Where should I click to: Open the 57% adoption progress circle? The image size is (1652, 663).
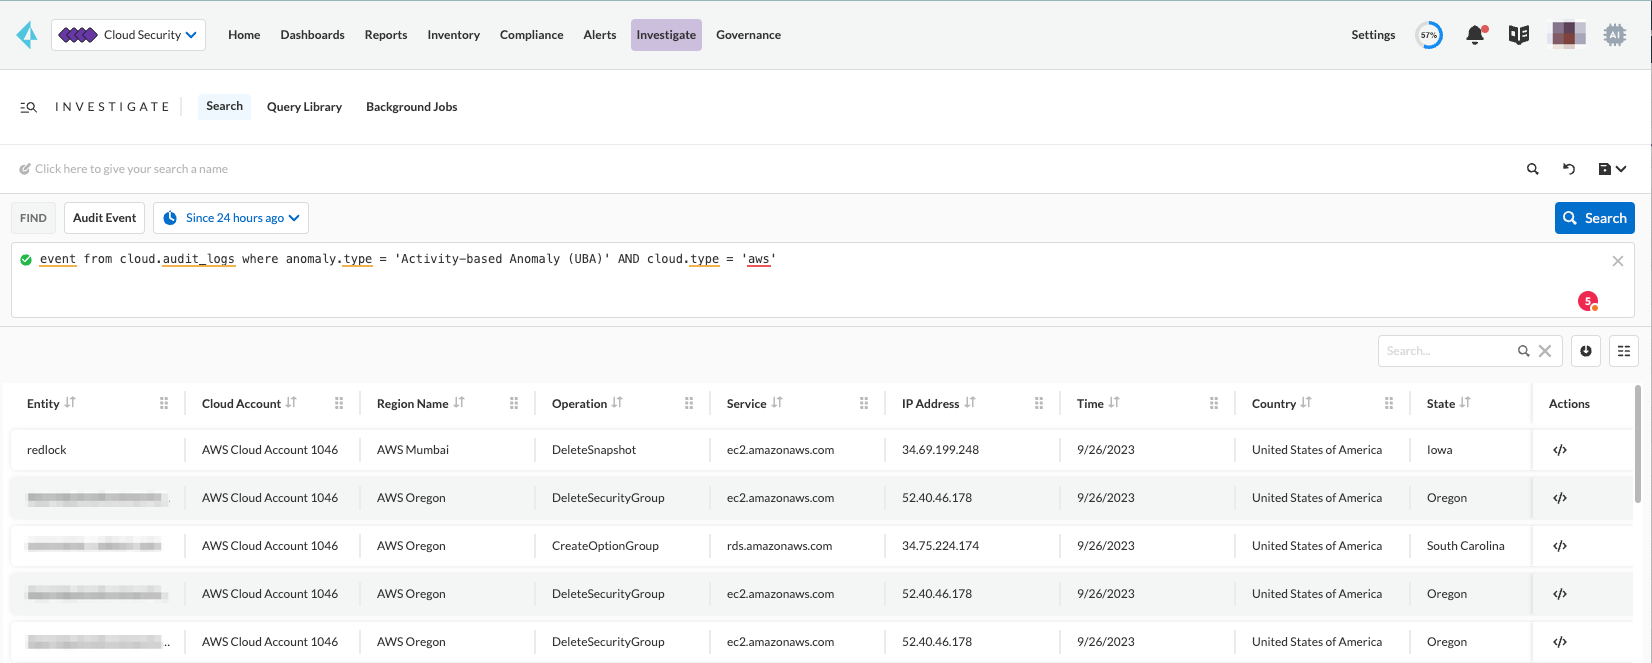click(x=1429, y=35)
